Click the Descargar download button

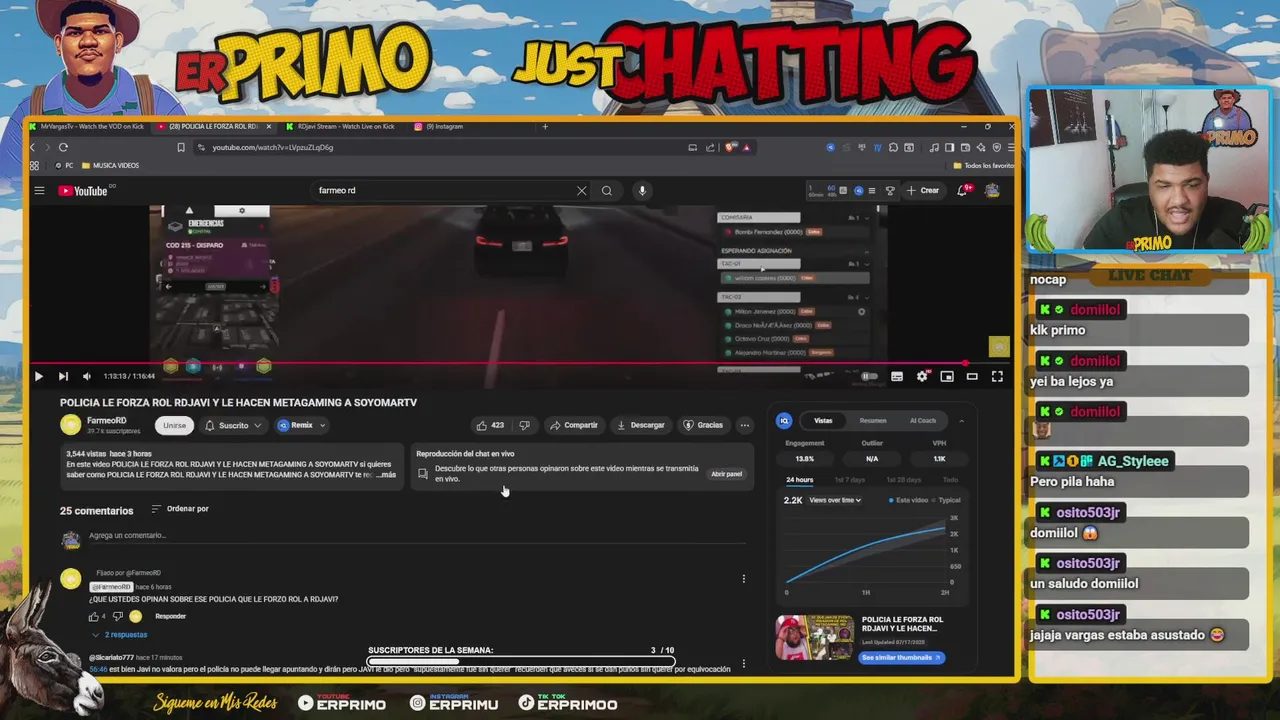tap(641, 425)
